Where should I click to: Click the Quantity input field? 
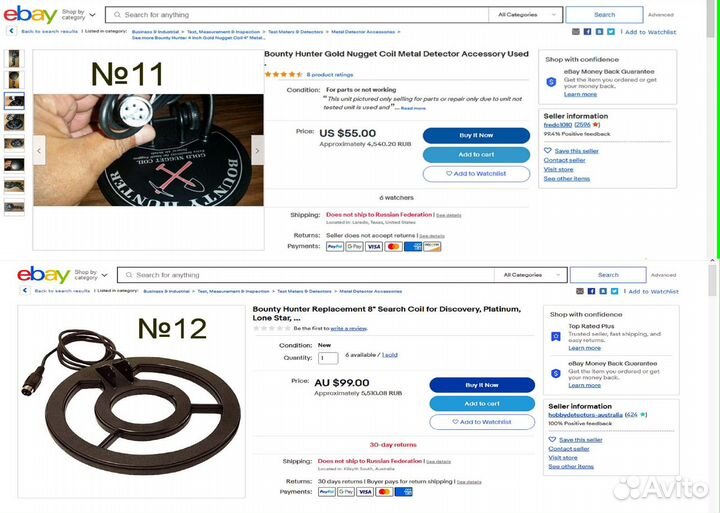(328, 358)
